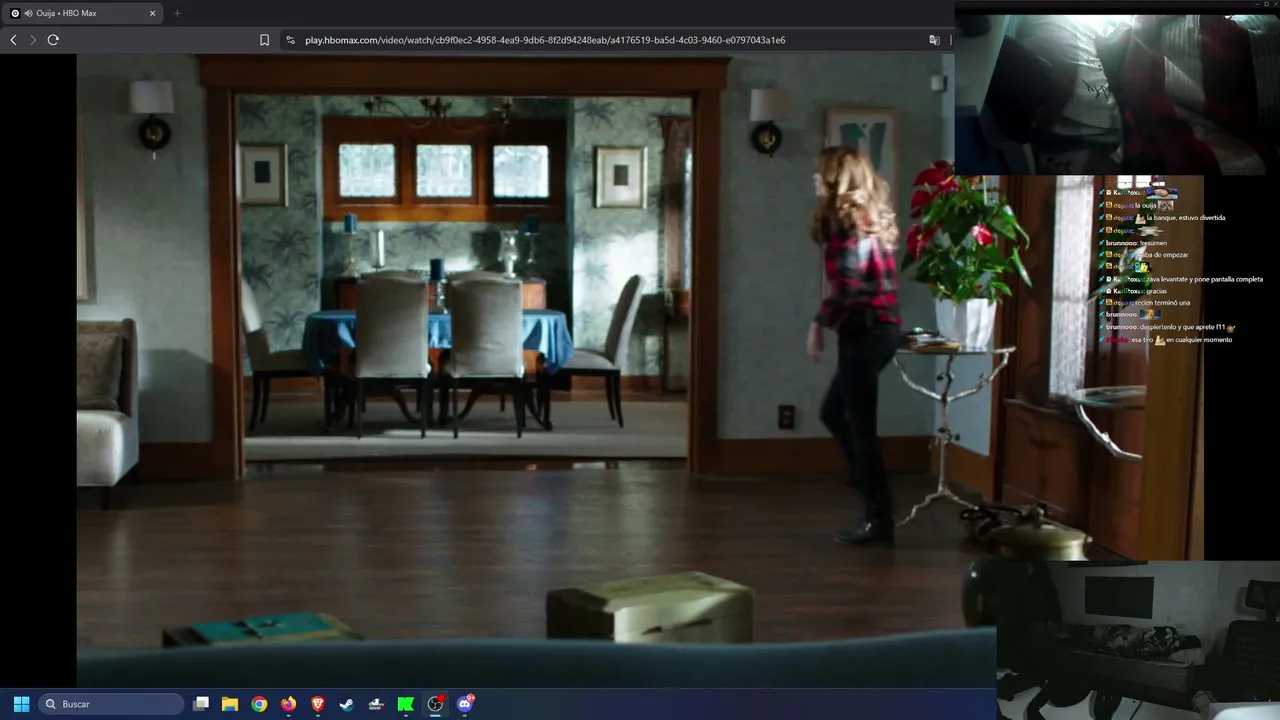This screenshot has width=1280, height=720.
Task: Launch File Explorer from the taskbar
Action: (x=230, y=704)
